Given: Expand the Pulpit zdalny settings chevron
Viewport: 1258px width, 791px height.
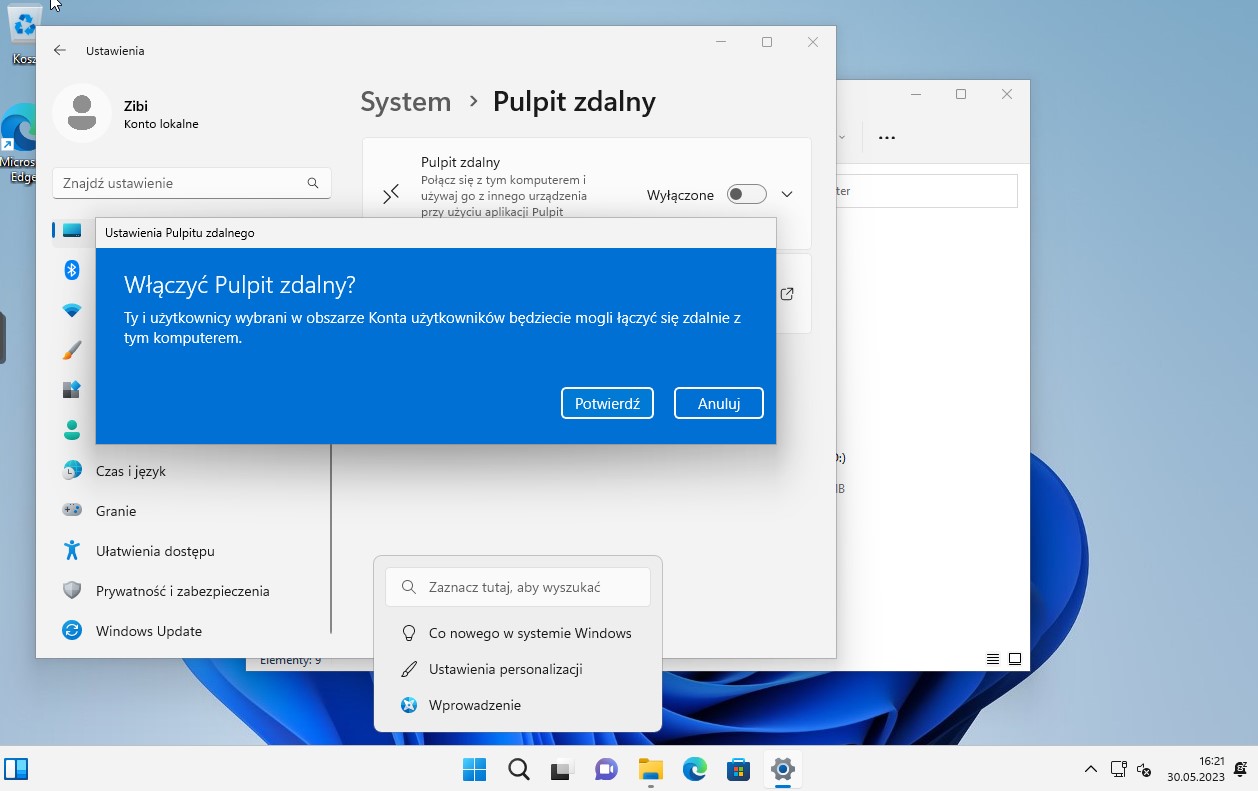Looking at the screenshot, I should click(787, 195).
